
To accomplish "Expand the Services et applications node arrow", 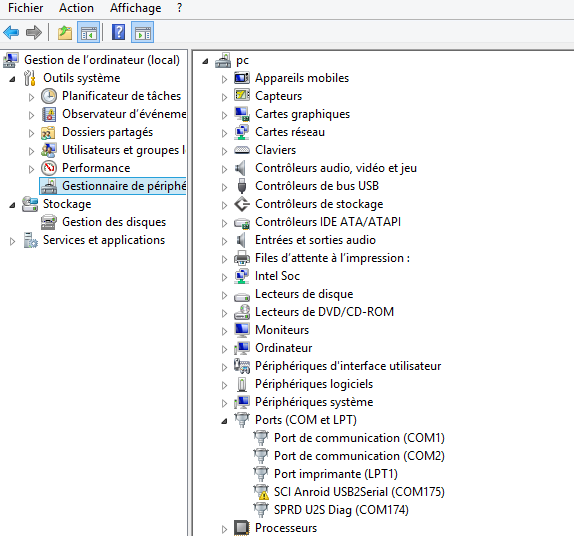I will [12, 241].
